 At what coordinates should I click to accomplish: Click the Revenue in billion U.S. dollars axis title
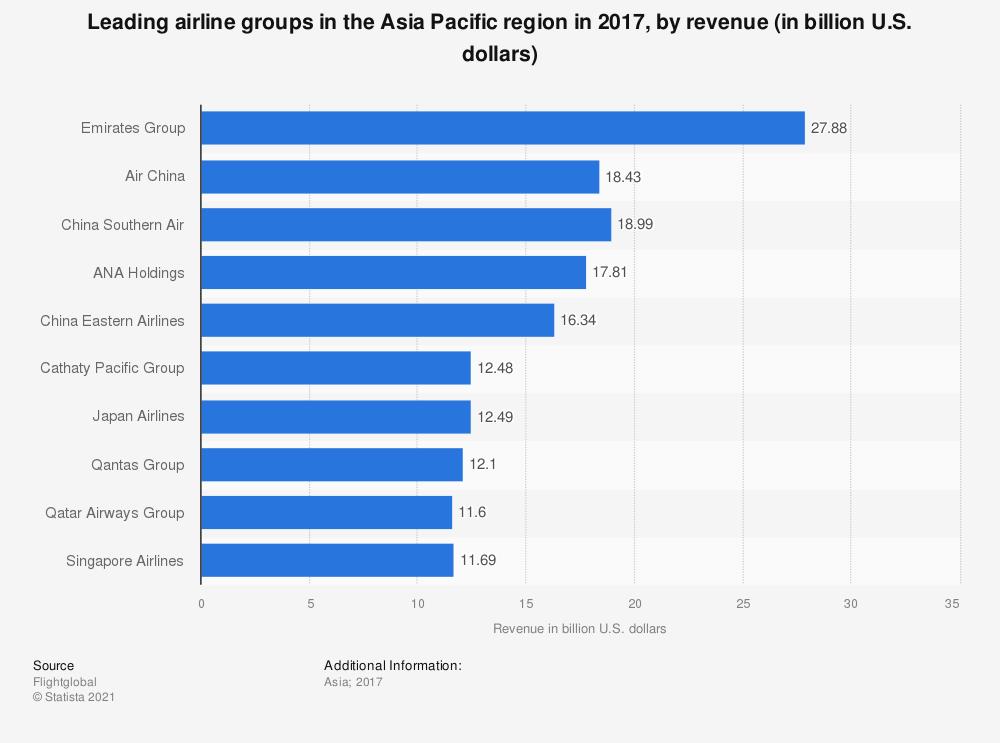[579, 629]
